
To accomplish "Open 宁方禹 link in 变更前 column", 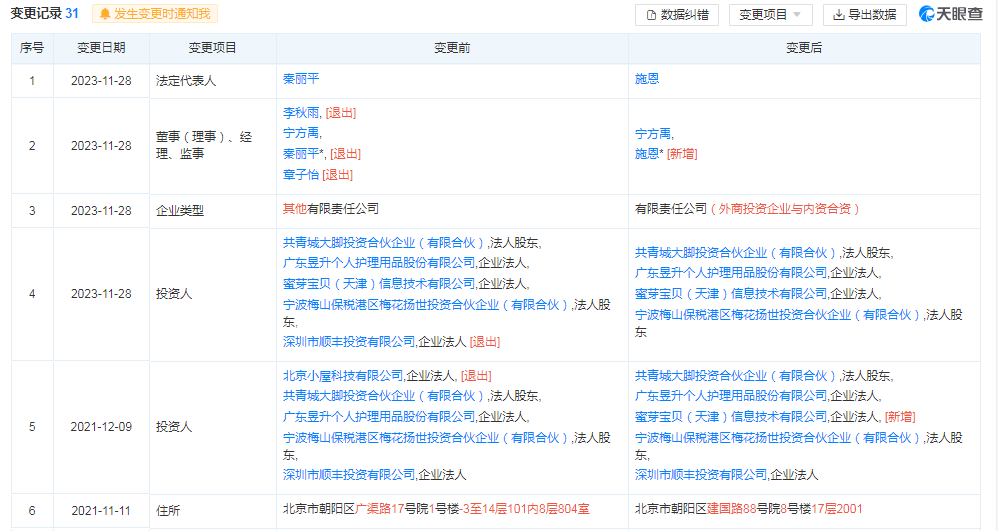I will (301, 133).
